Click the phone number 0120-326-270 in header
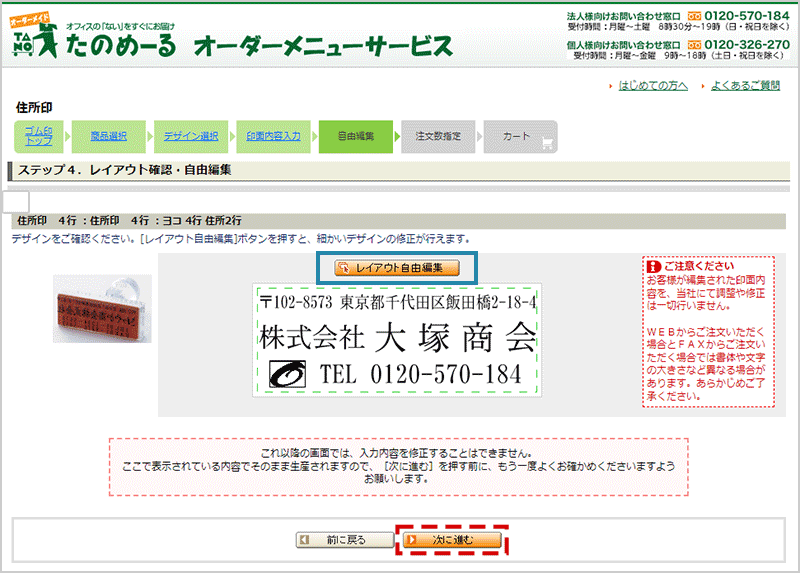 (746, 44)
